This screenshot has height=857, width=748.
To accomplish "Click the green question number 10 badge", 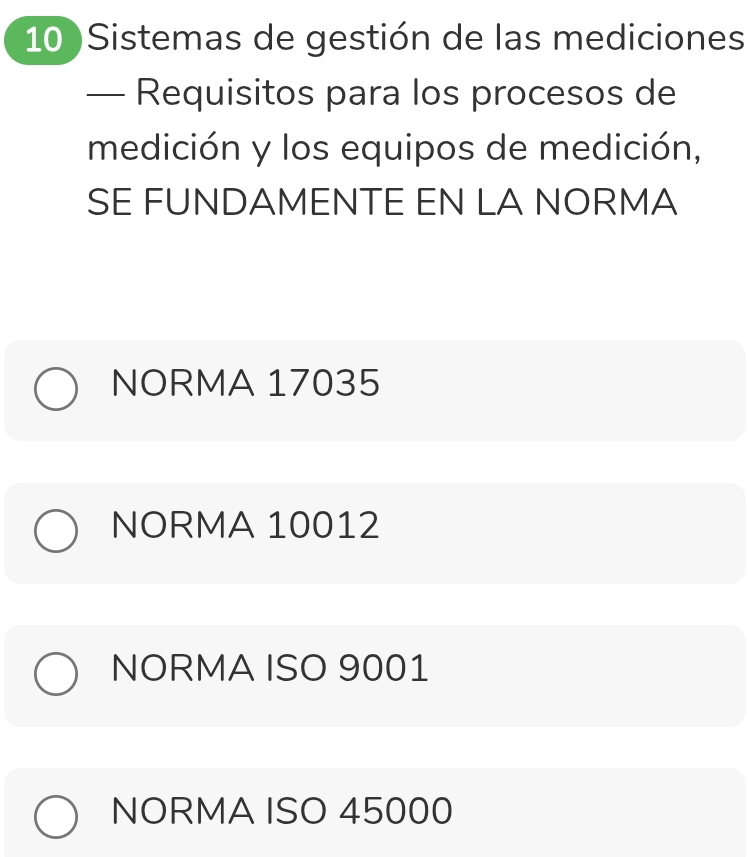I will (x=42, y=41).
